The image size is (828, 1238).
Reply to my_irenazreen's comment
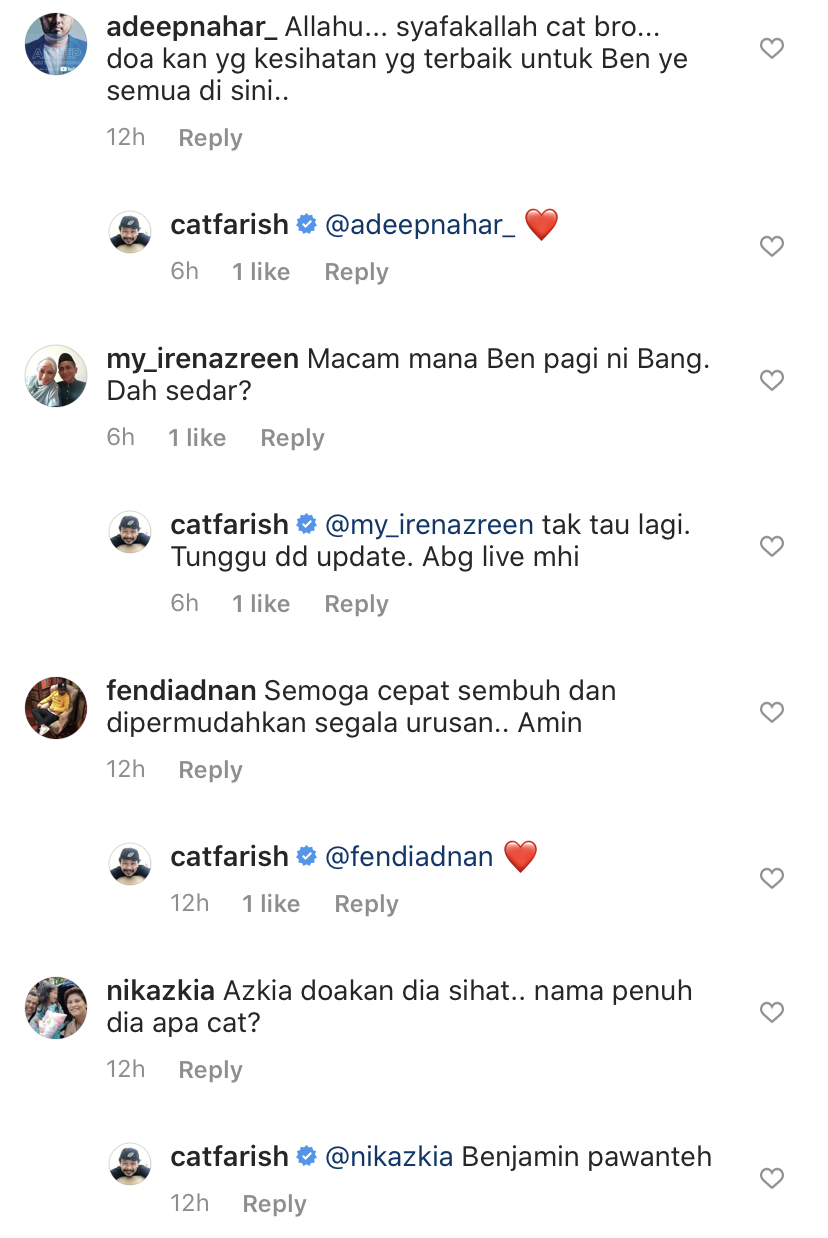point(292,438)
